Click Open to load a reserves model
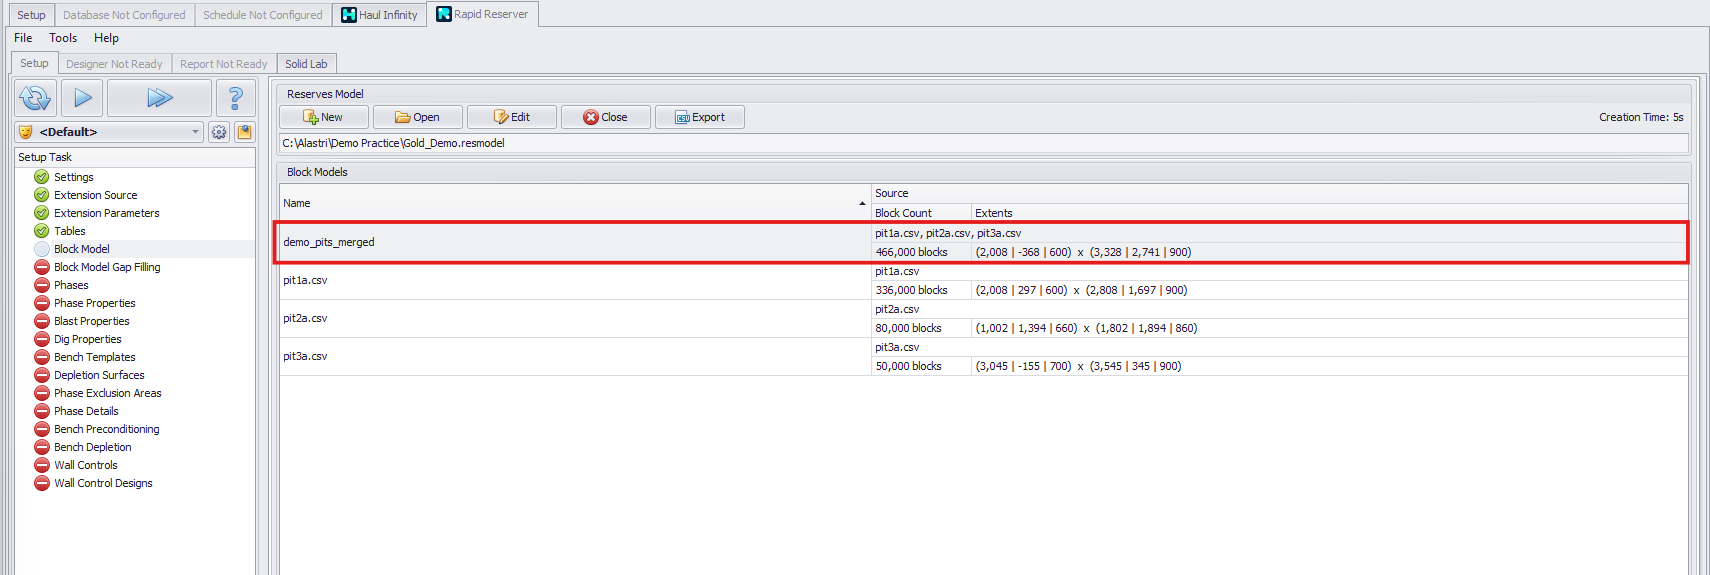The image size is (1710, 575). (417, 117)
